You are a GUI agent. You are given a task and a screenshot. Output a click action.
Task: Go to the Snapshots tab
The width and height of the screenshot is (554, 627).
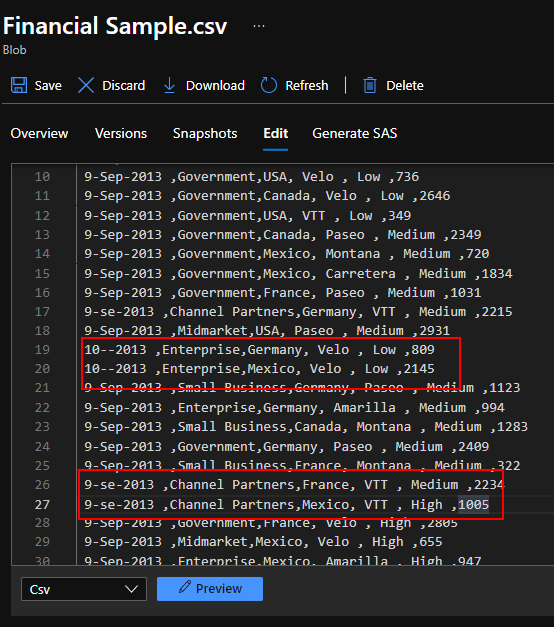(205, 133)
